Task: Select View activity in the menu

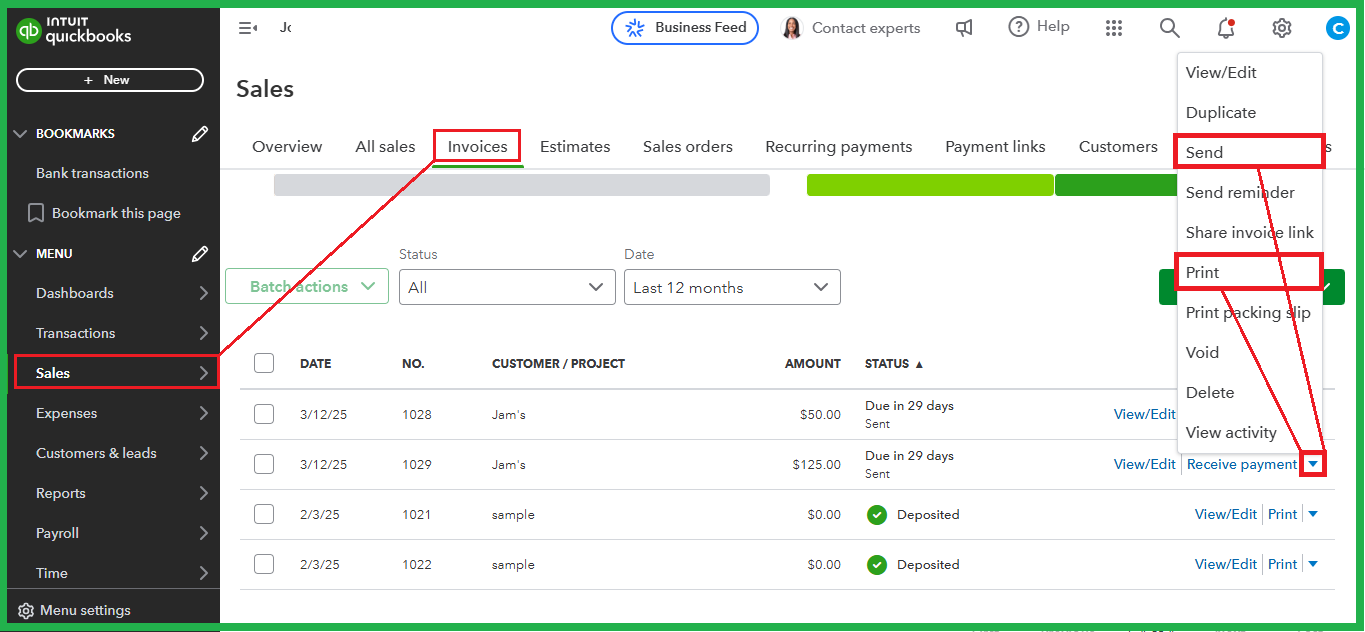Action: point(1250,433)
